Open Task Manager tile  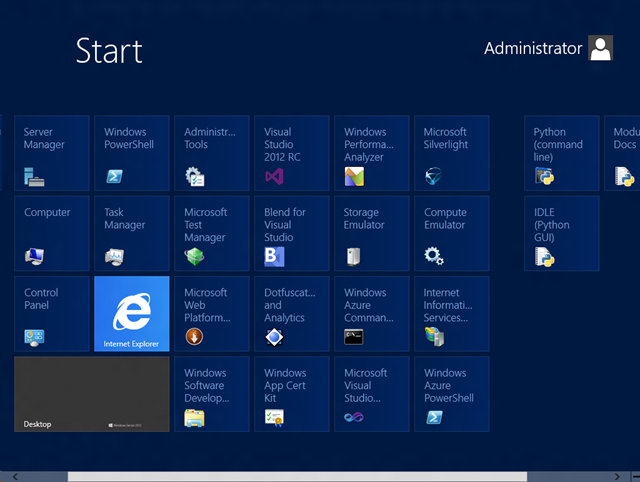[132, 234]
